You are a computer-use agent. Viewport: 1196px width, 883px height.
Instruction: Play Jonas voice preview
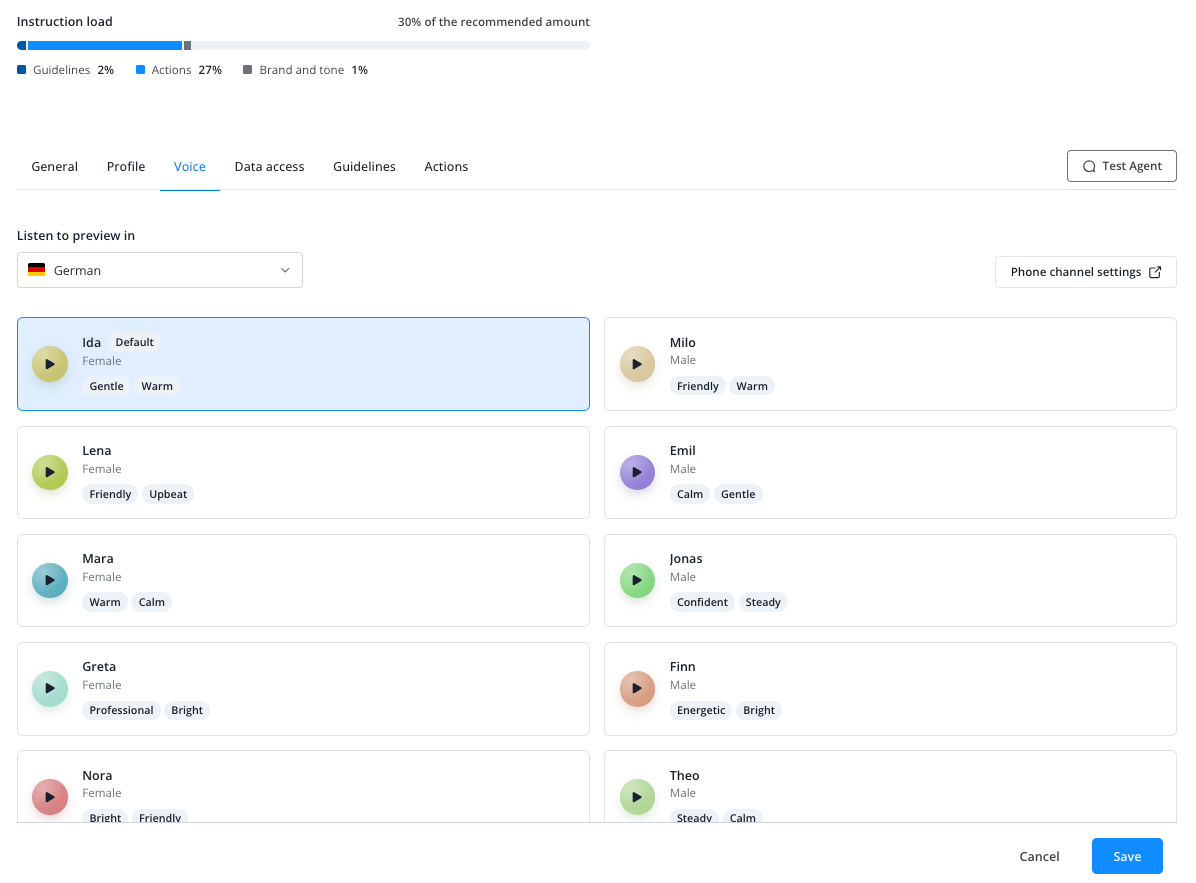pyautogui.click(x=637, y=580)
